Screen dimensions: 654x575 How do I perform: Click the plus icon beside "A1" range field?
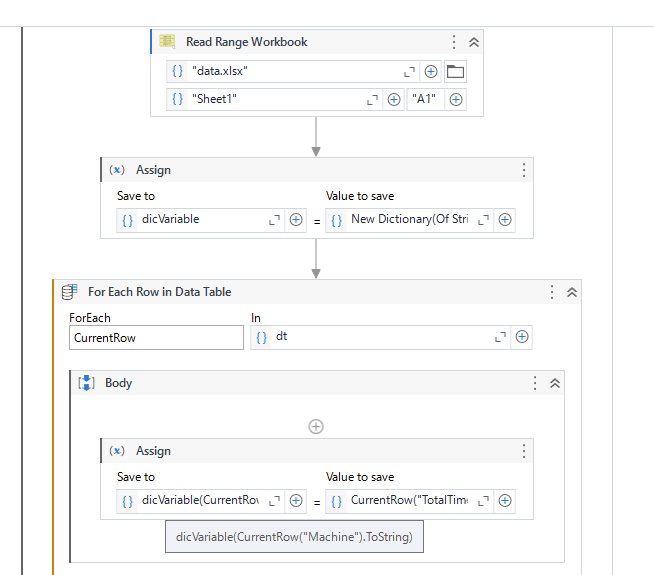point(456,100)
